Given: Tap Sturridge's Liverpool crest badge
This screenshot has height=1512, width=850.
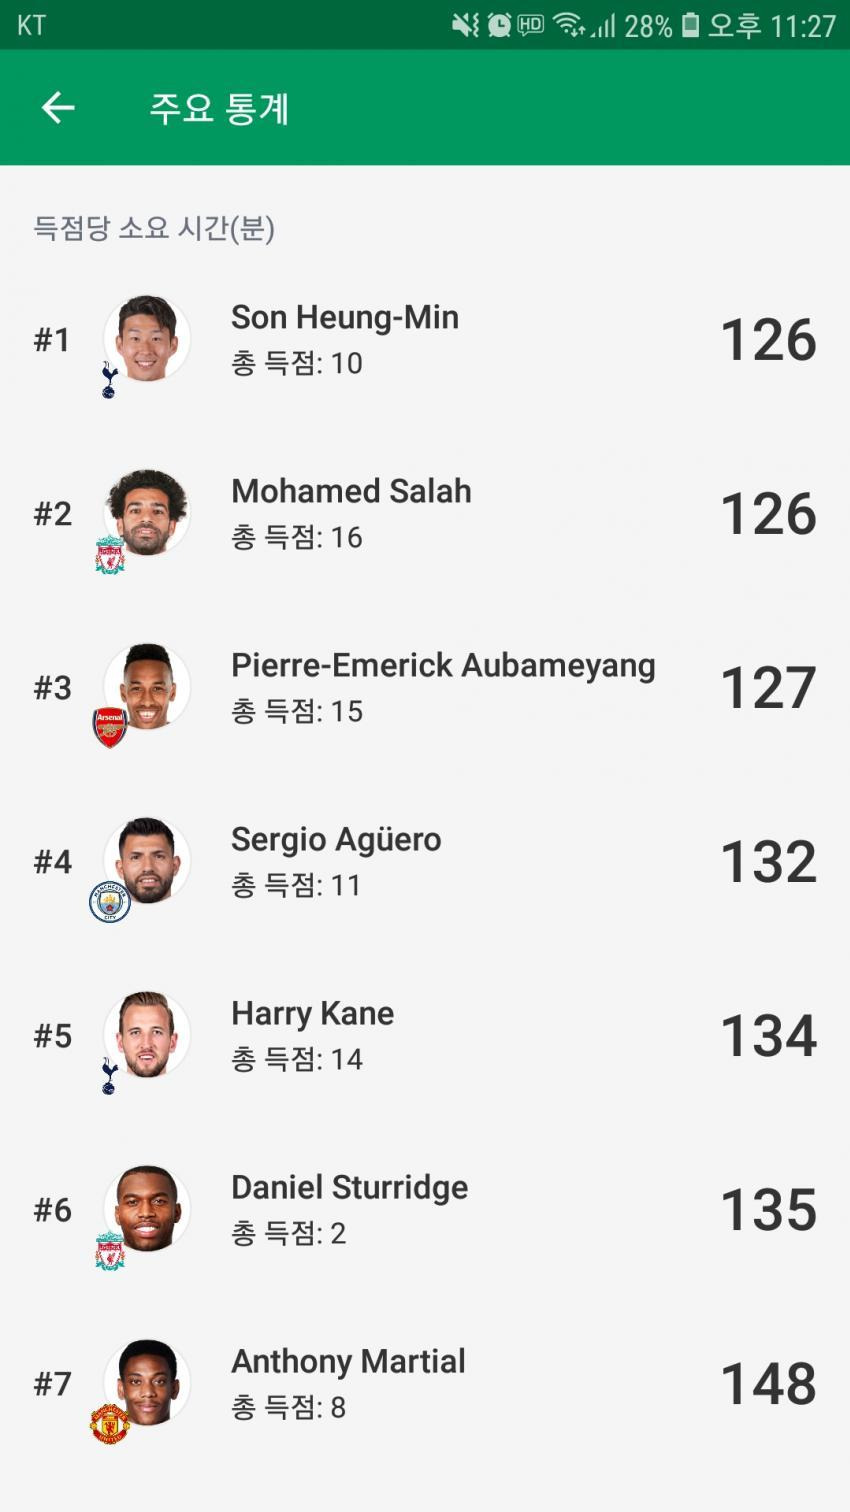Looking at the screenshot, I should point(110,1251).
